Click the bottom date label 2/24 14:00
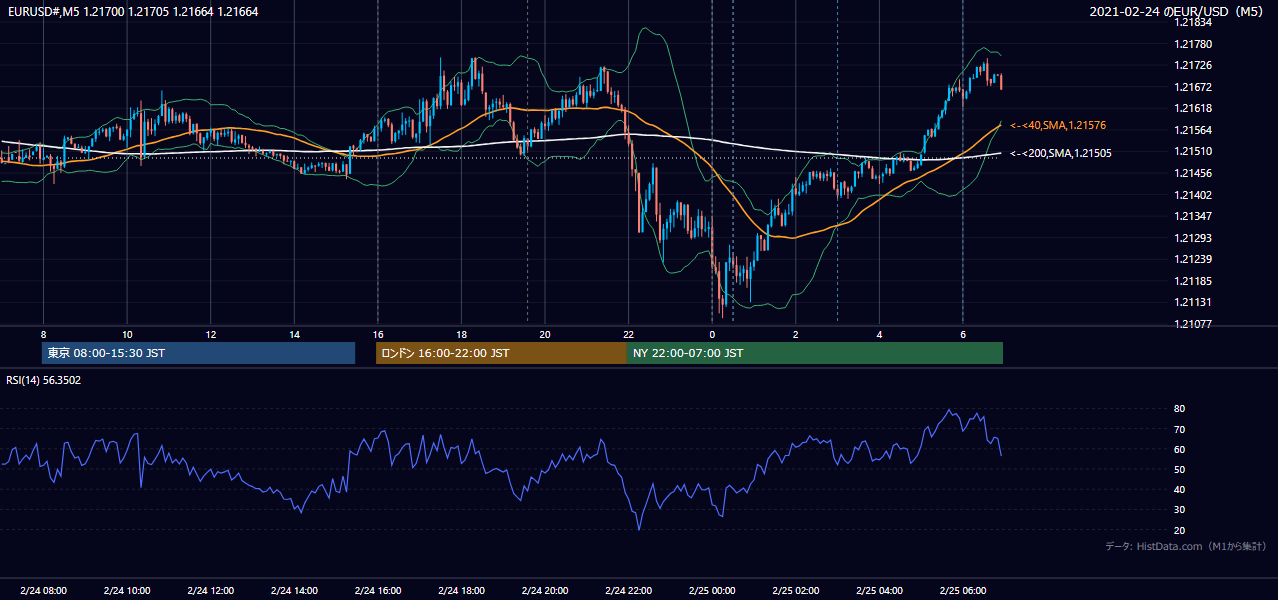Viewport: 1278px width, 600px height. [x=294, y=591]
